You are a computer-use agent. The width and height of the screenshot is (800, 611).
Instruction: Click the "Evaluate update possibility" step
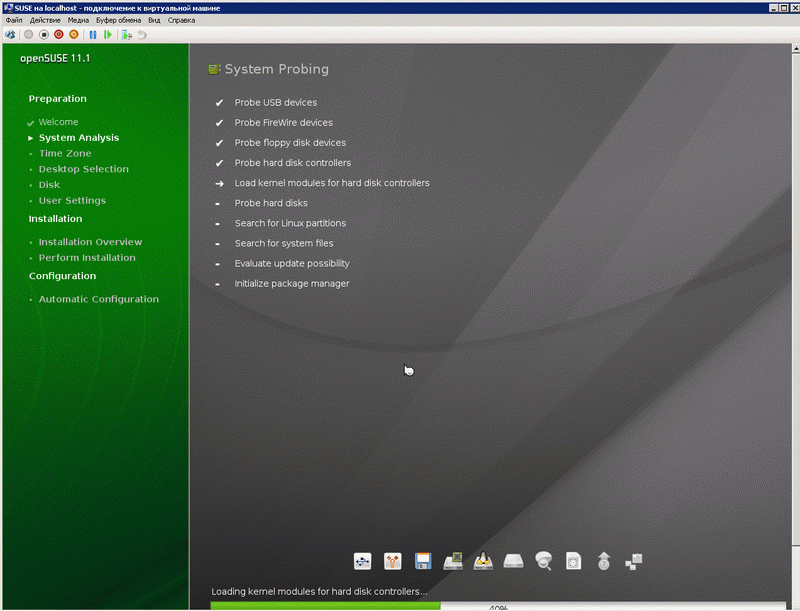(x=292, y=263)
